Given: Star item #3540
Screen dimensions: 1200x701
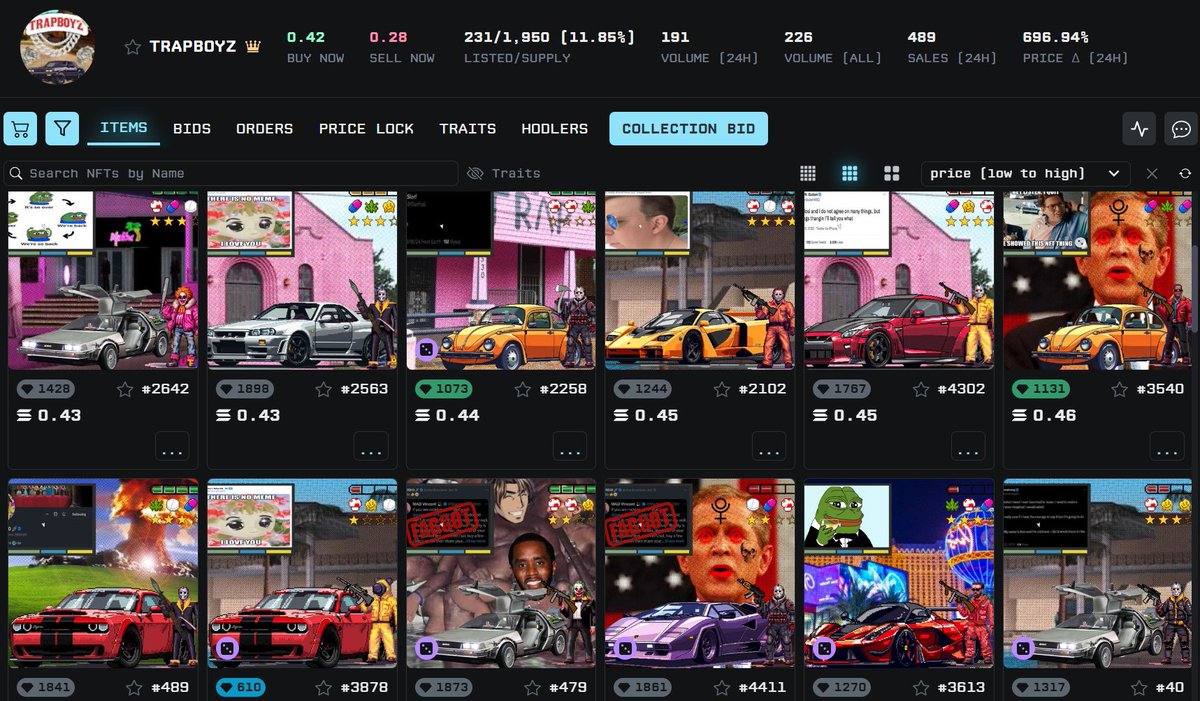Looking at the screenshot, I should [1120, 389].
